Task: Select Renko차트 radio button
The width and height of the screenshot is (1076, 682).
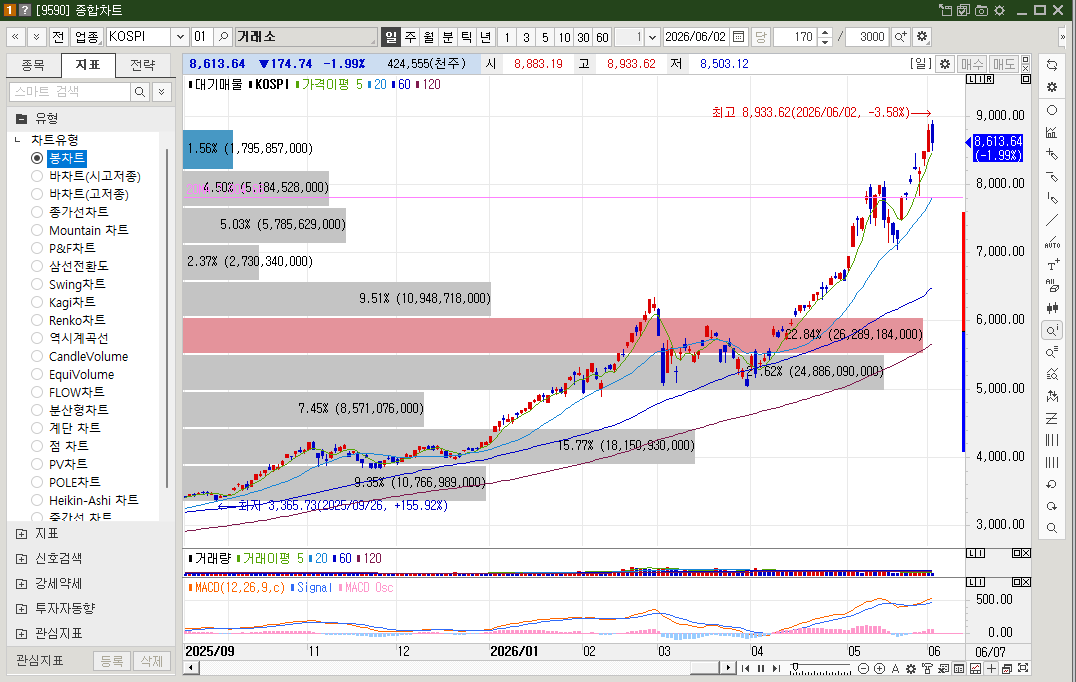Action: pyautogui.click(x=37, y=320)
